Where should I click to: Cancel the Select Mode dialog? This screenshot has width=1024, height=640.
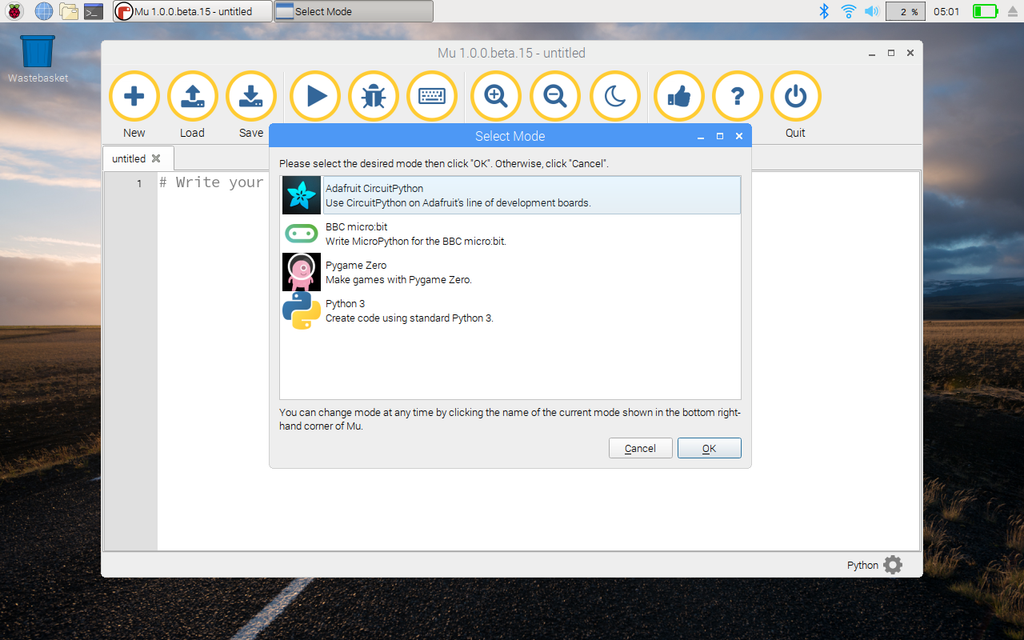pyautogui.click(x=640, y=448)
